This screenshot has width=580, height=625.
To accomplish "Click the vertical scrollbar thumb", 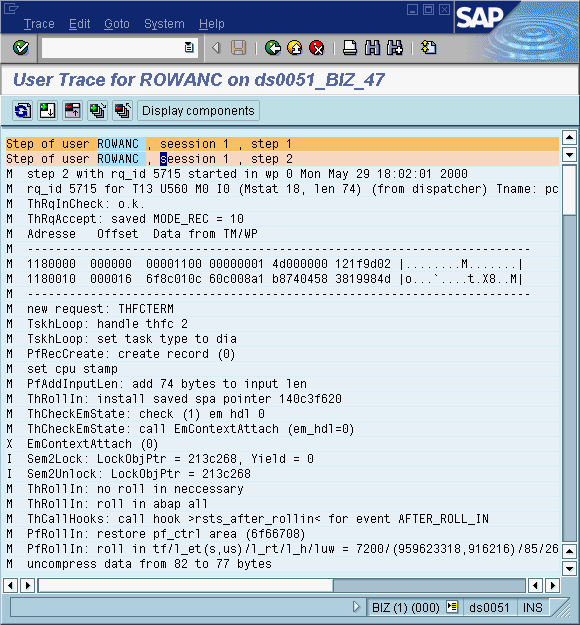I will [x=569, y=190].
